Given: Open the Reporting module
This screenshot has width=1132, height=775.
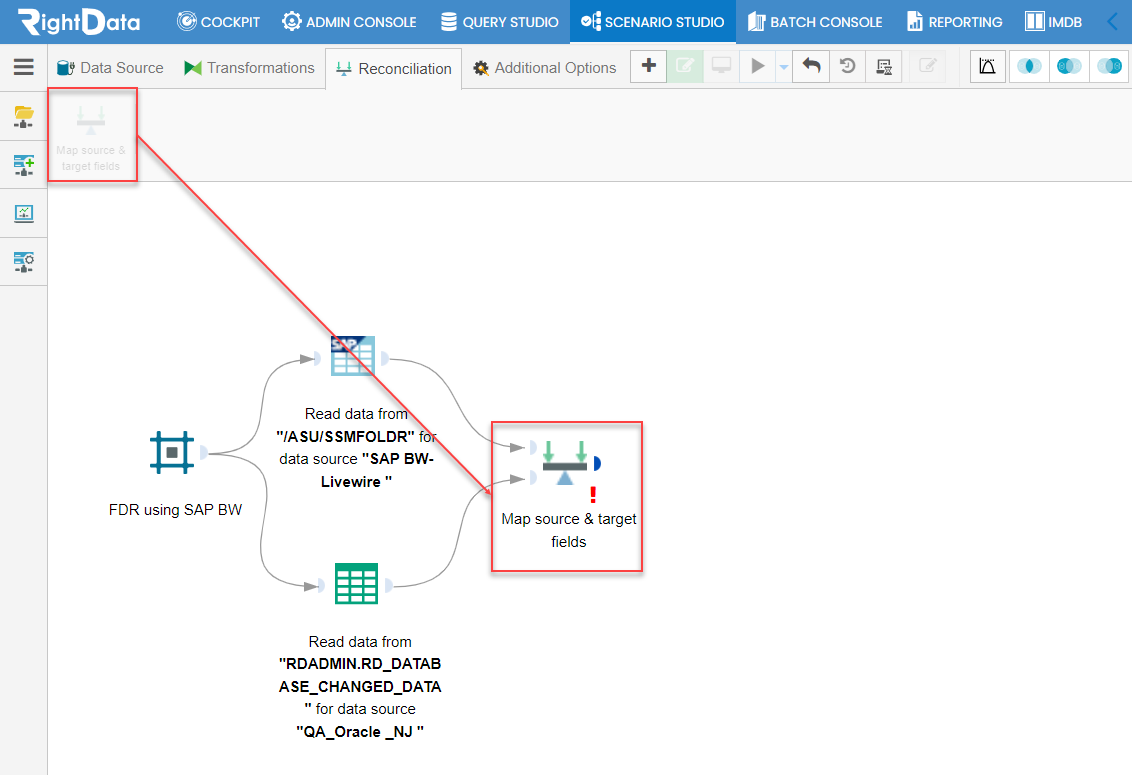Looking at the screenshot, I should (954, 22).
